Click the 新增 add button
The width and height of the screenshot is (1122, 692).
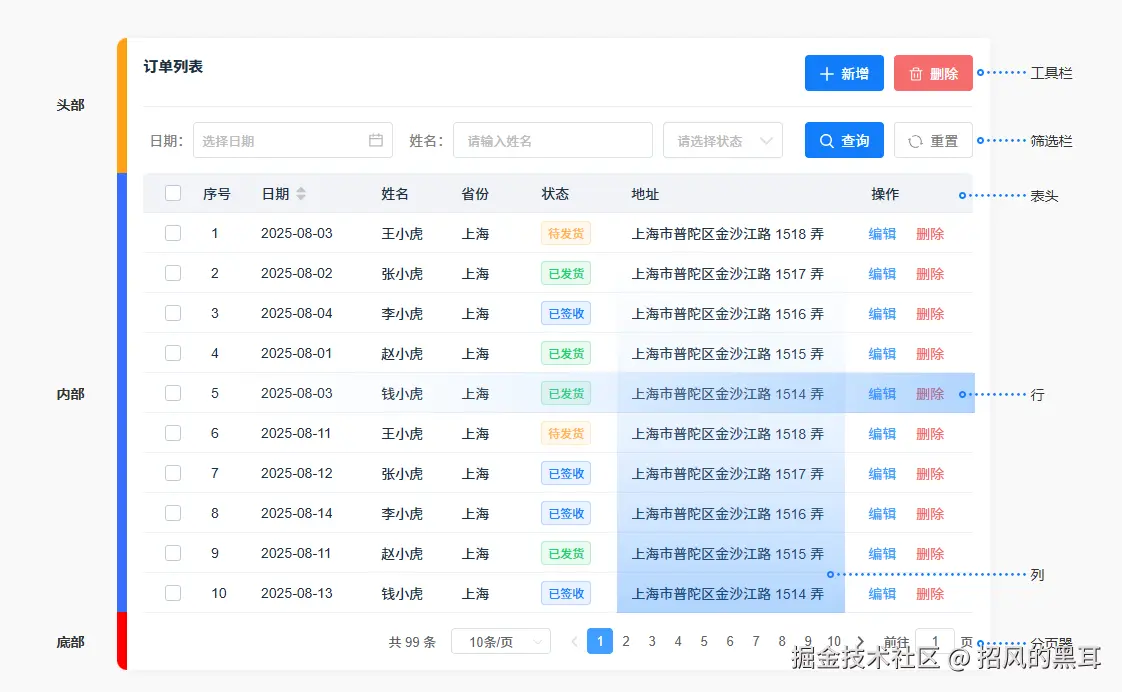[844, 73]
